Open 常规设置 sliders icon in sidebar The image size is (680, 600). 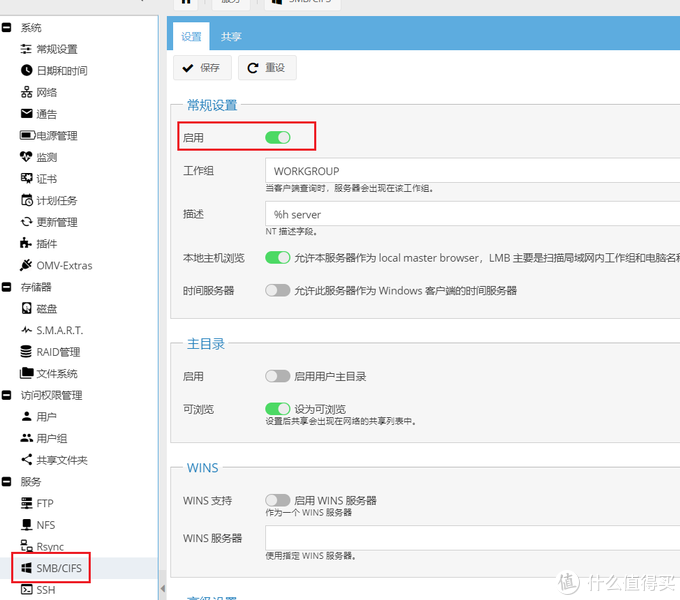pos(26,49)
